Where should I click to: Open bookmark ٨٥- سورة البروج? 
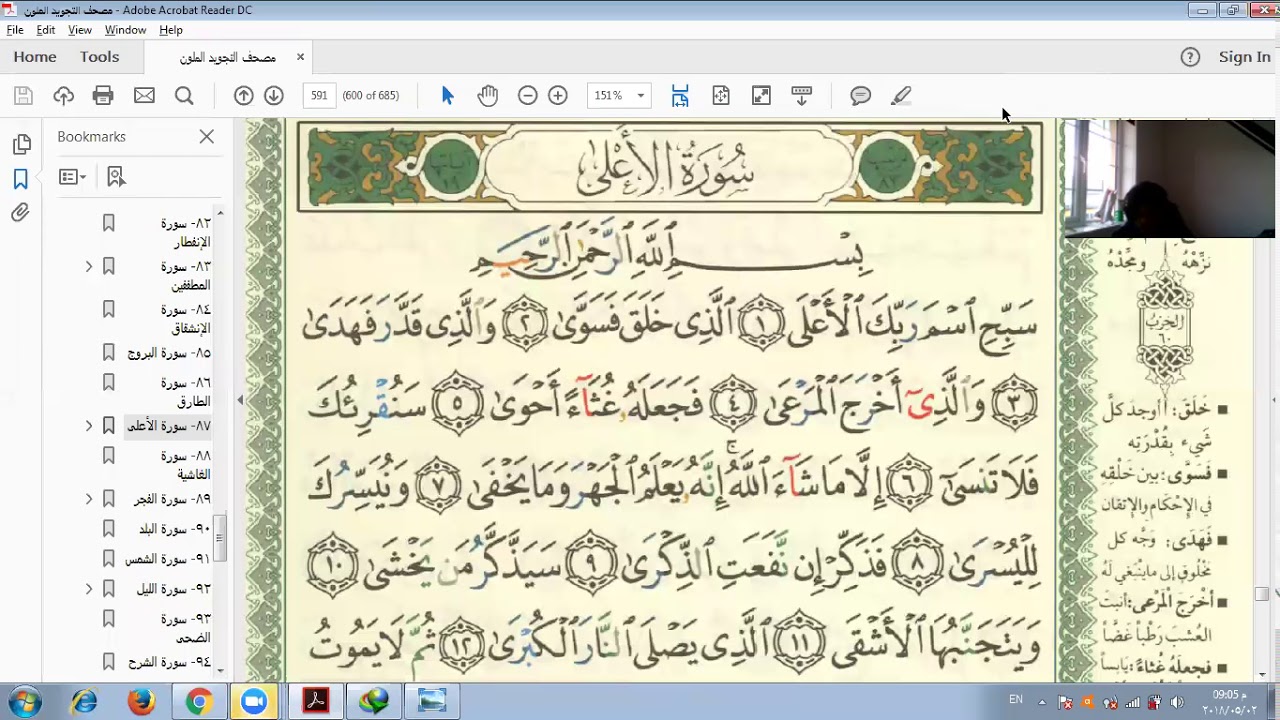tap(169, 353)
